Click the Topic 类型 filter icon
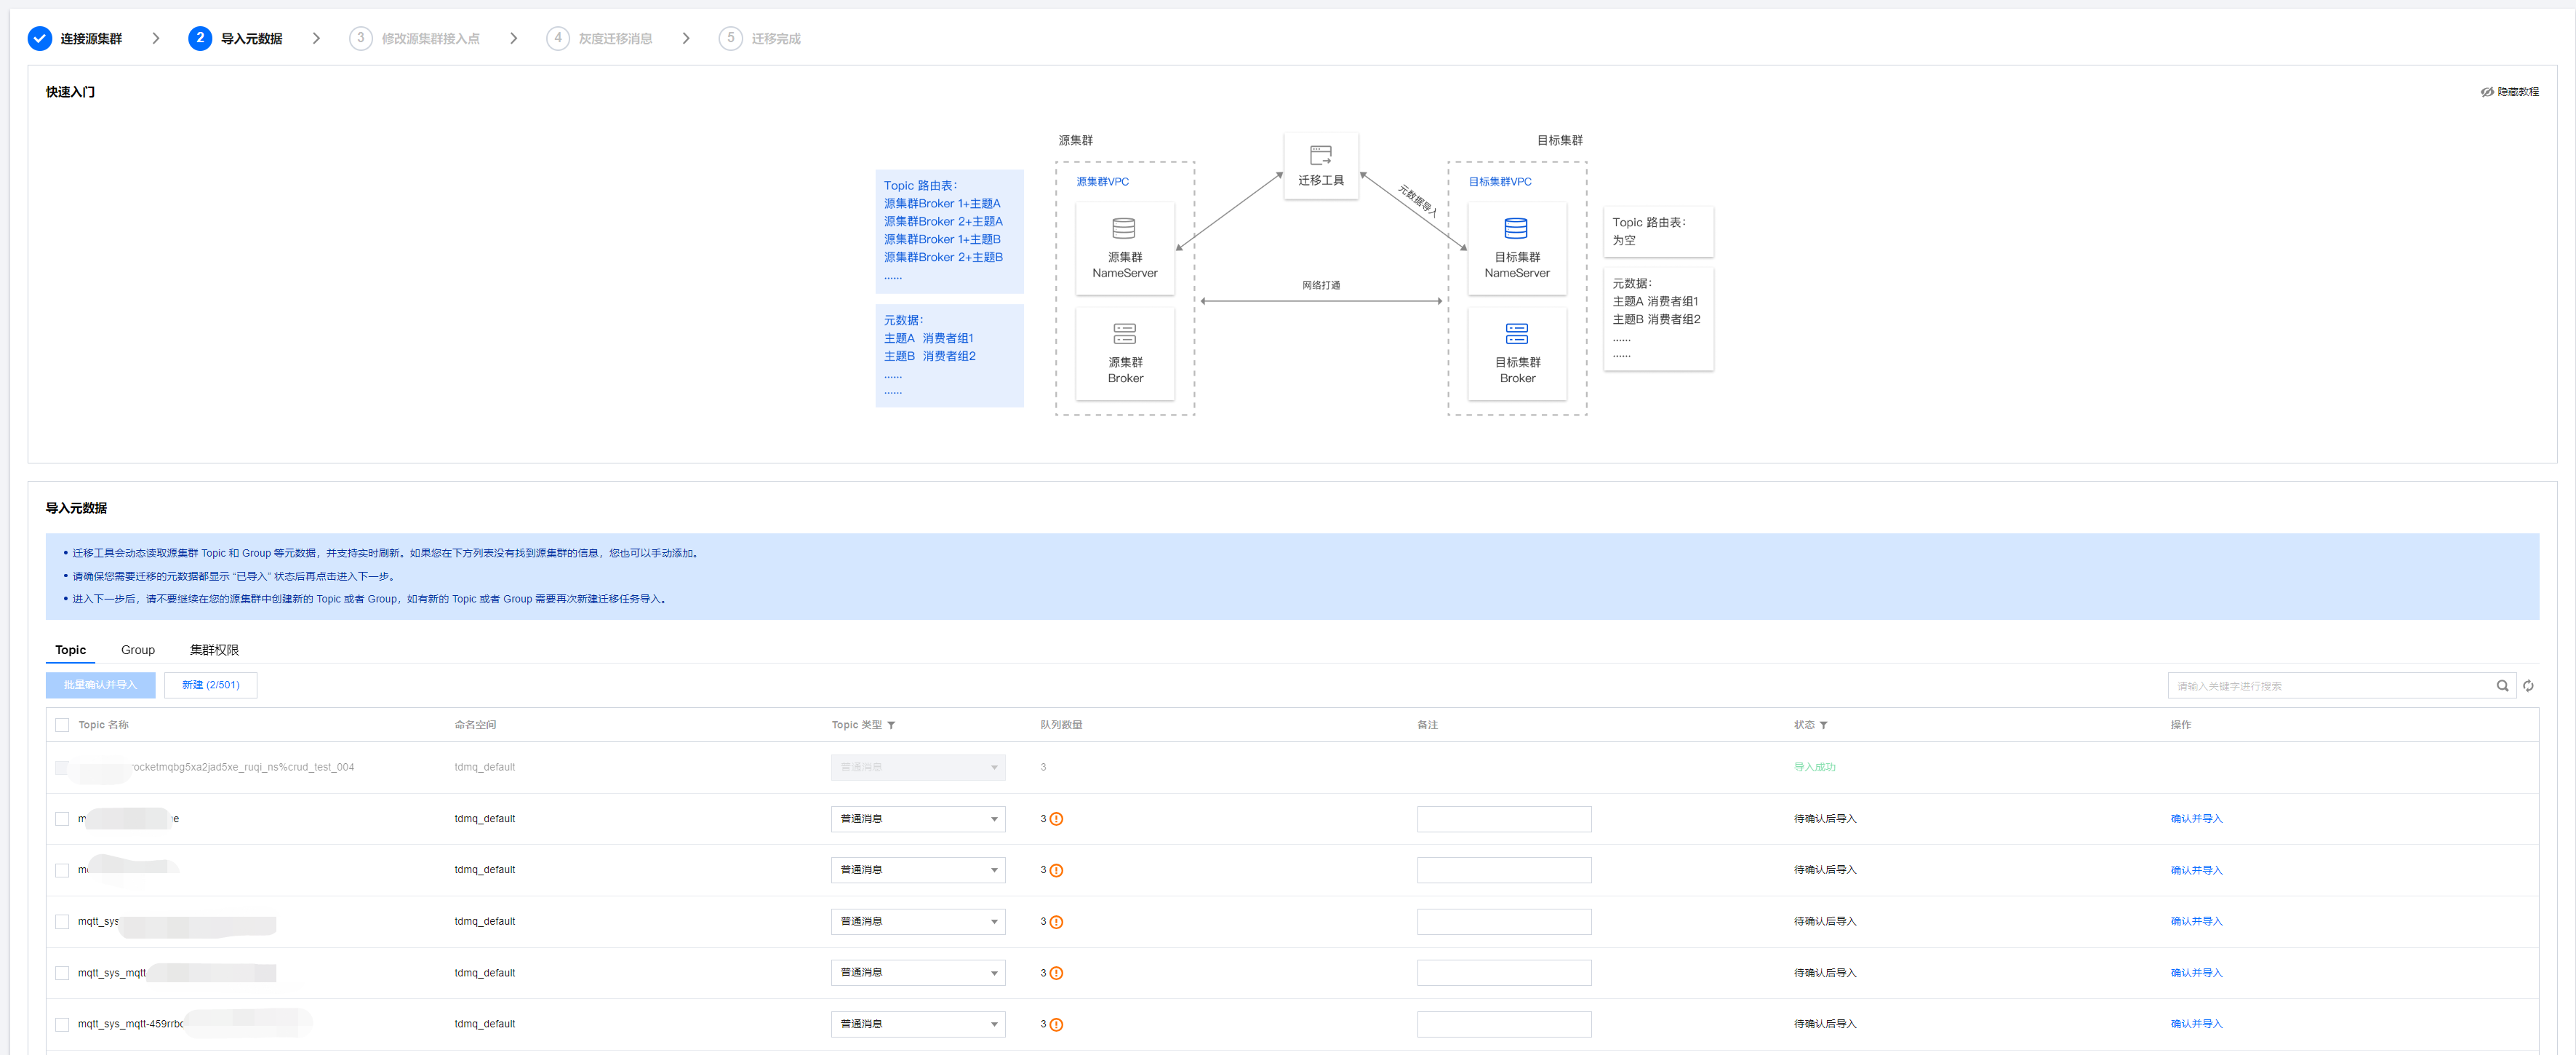The width and height of the screenshot is (2576, 1055). 891,725
